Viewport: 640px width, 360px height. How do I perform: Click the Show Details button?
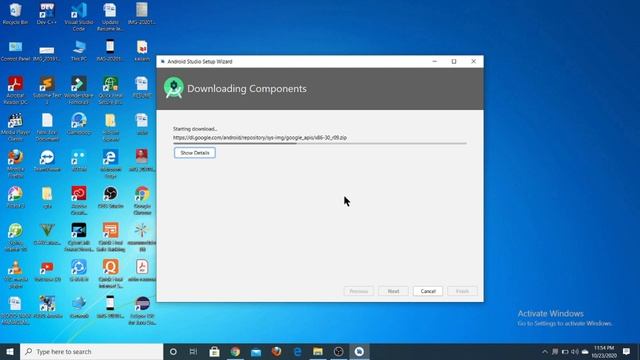click(x=195, y=153)
